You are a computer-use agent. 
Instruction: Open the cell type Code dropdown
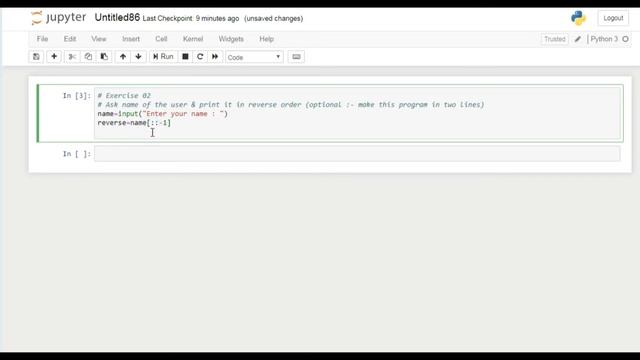tap(254, 57)
